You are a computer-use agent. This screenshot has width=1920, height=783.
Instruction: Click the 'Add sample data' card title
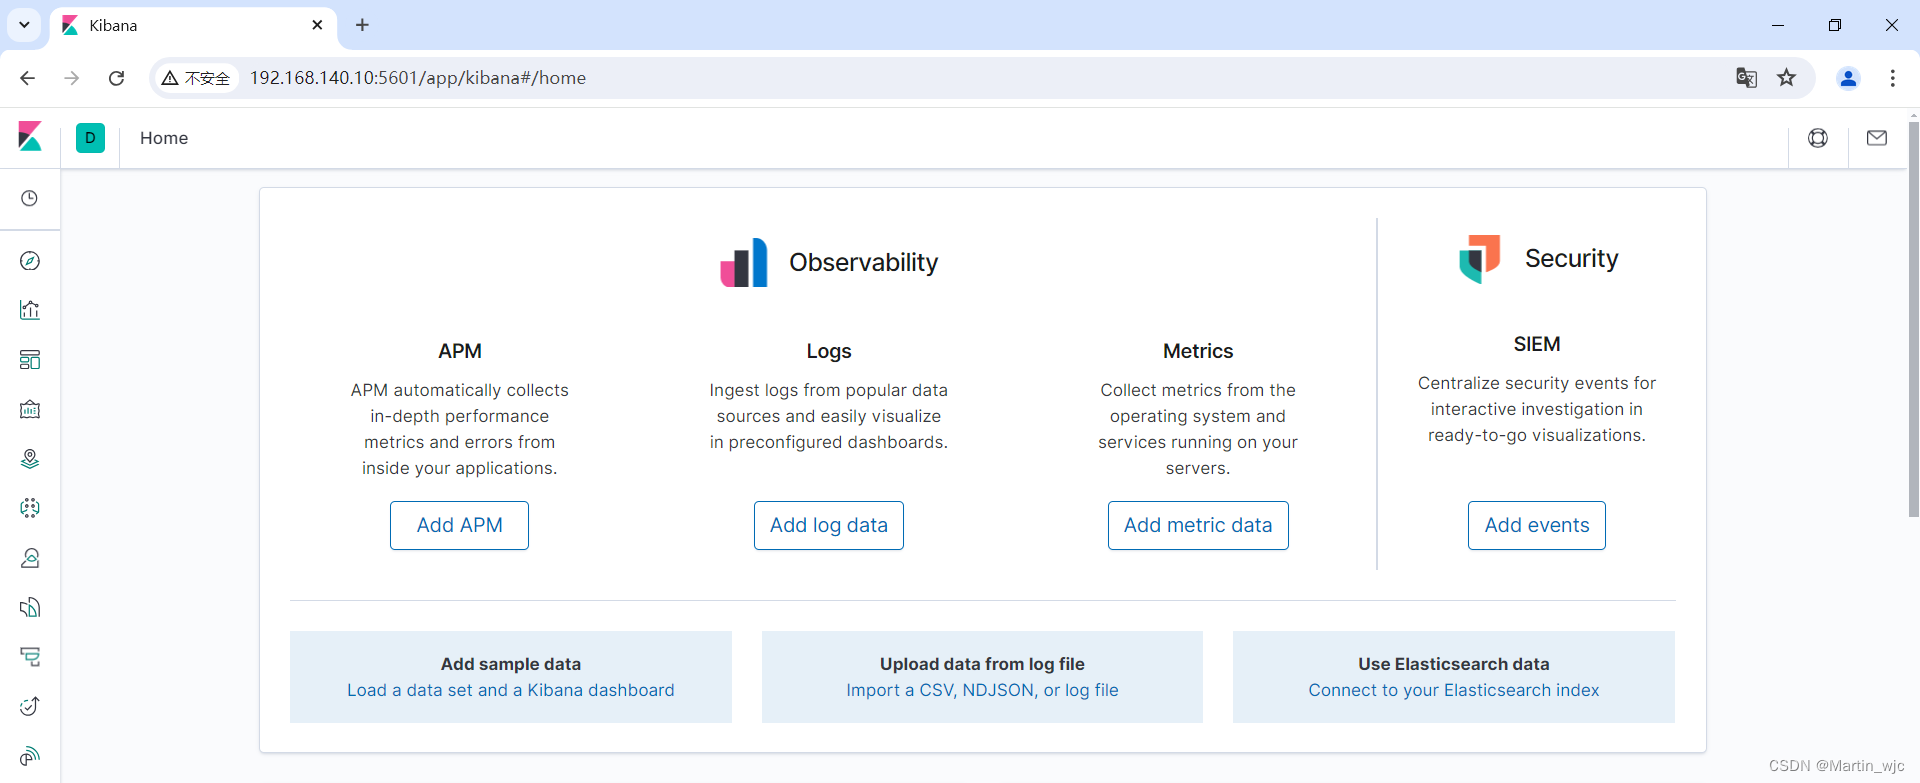coord(511,664)
